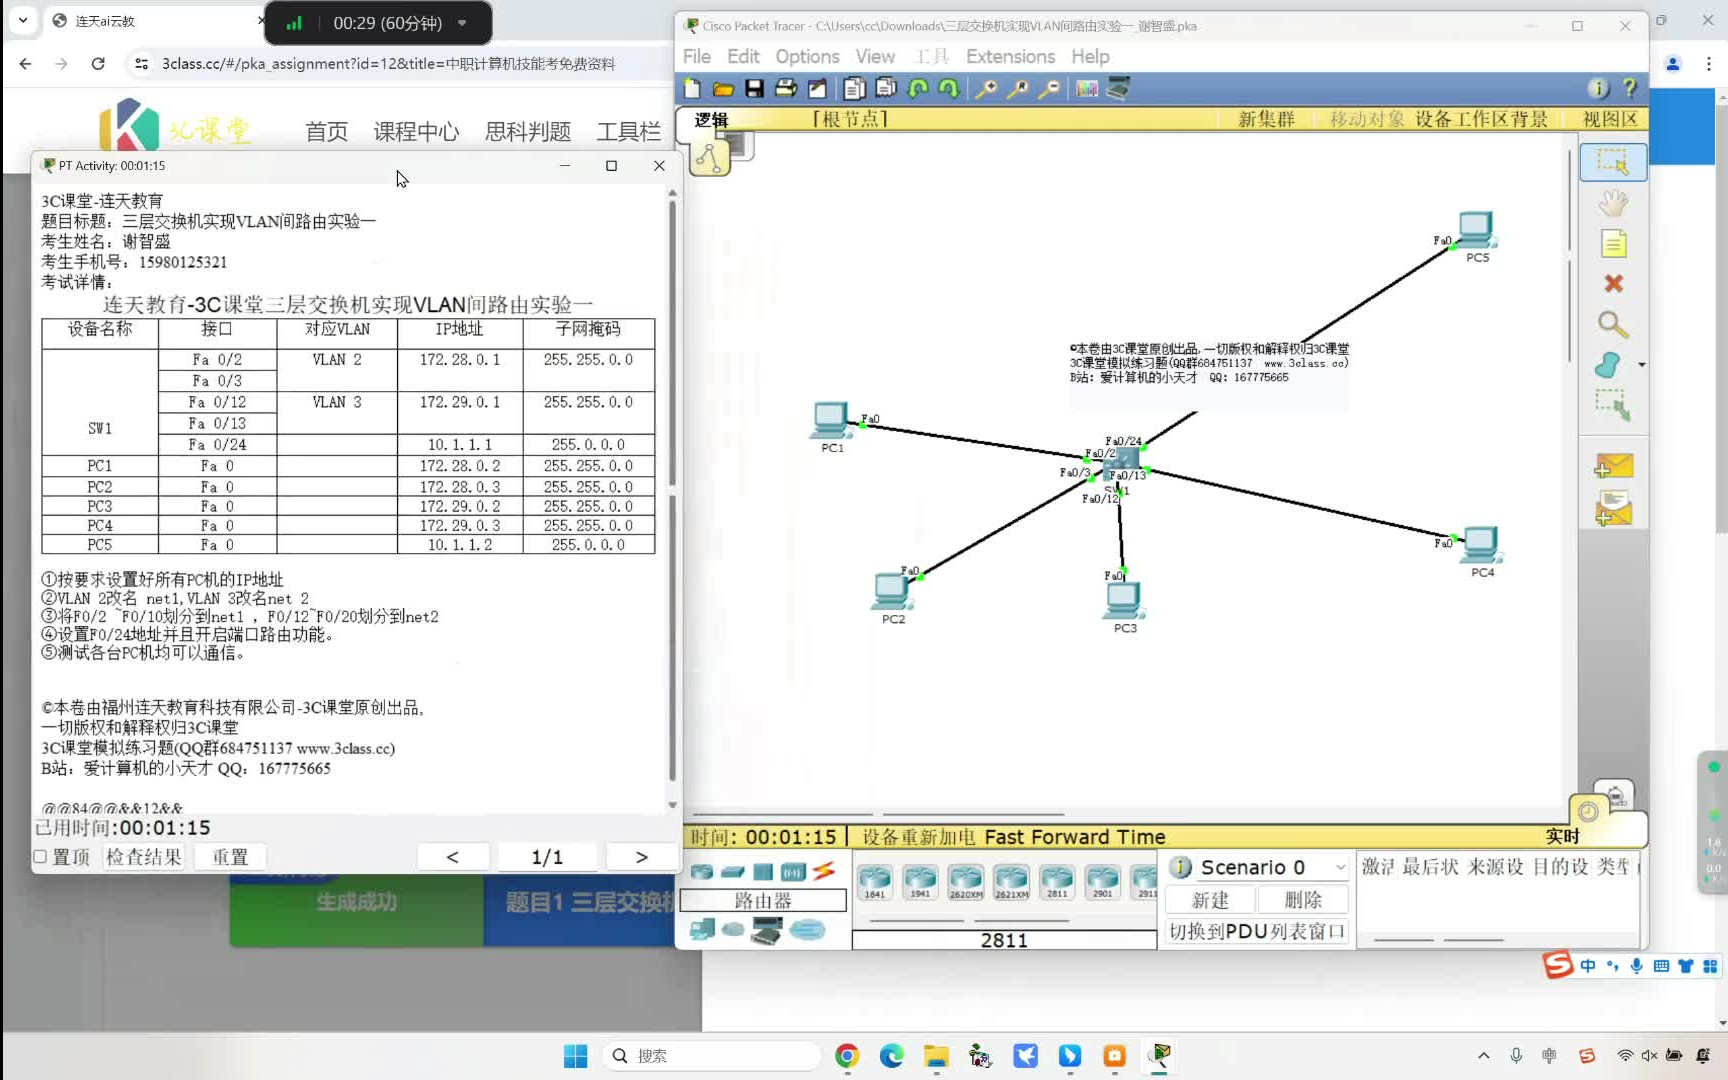The image size is (1728, 1080).
Task: Click 删除 scenario button
Action: click(x=1303, y=900)
